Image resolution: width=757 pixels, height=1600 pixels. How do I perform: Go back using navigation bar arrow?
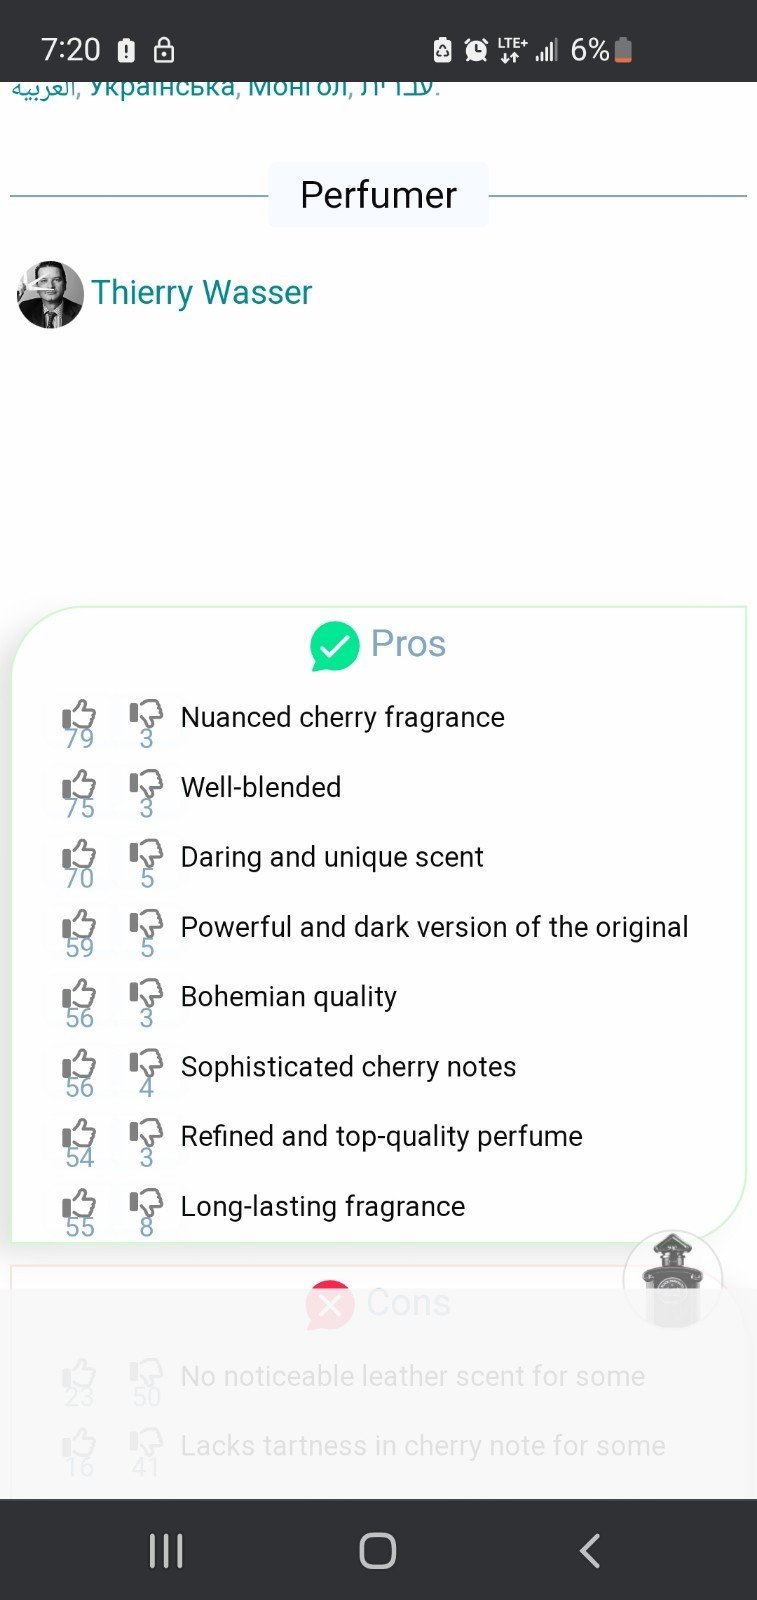(x=590, y=1551)
